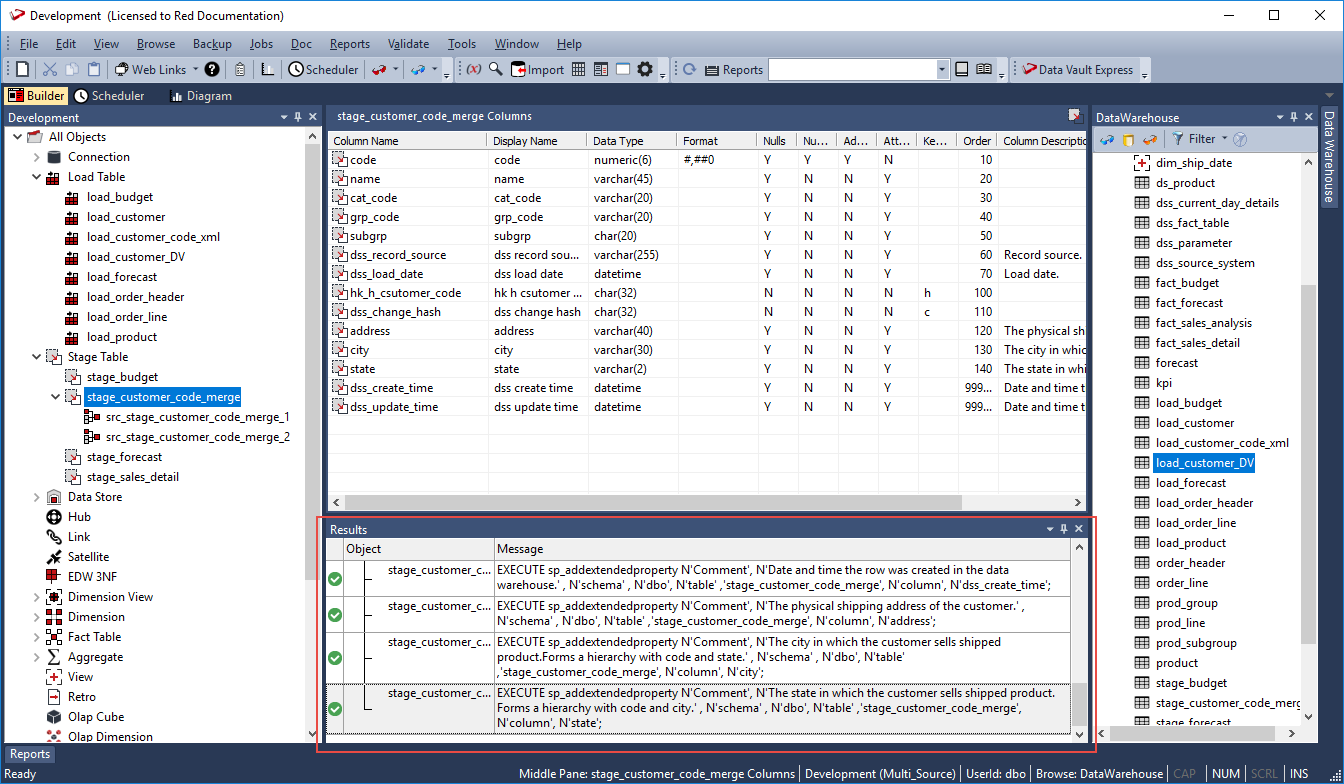Select load_order_header in the Load Table tree
This screenshot has height=784, width=1344.
[x=135, y=297]
